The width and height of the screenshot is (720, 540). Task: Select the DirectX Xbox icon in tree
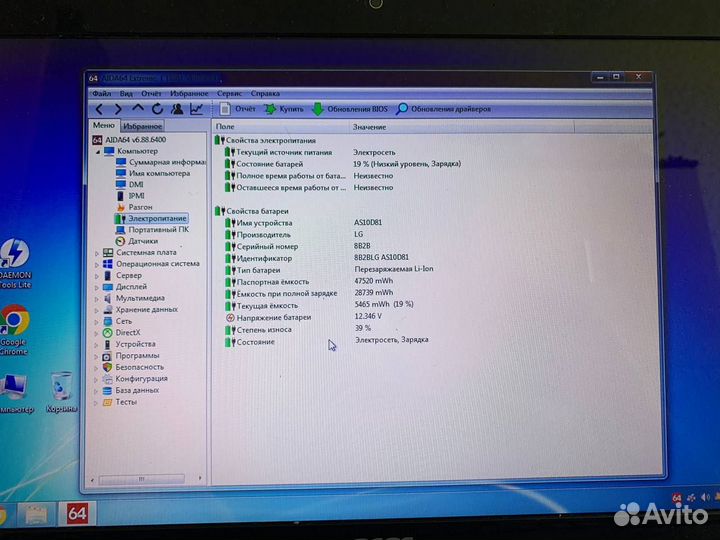107,333
